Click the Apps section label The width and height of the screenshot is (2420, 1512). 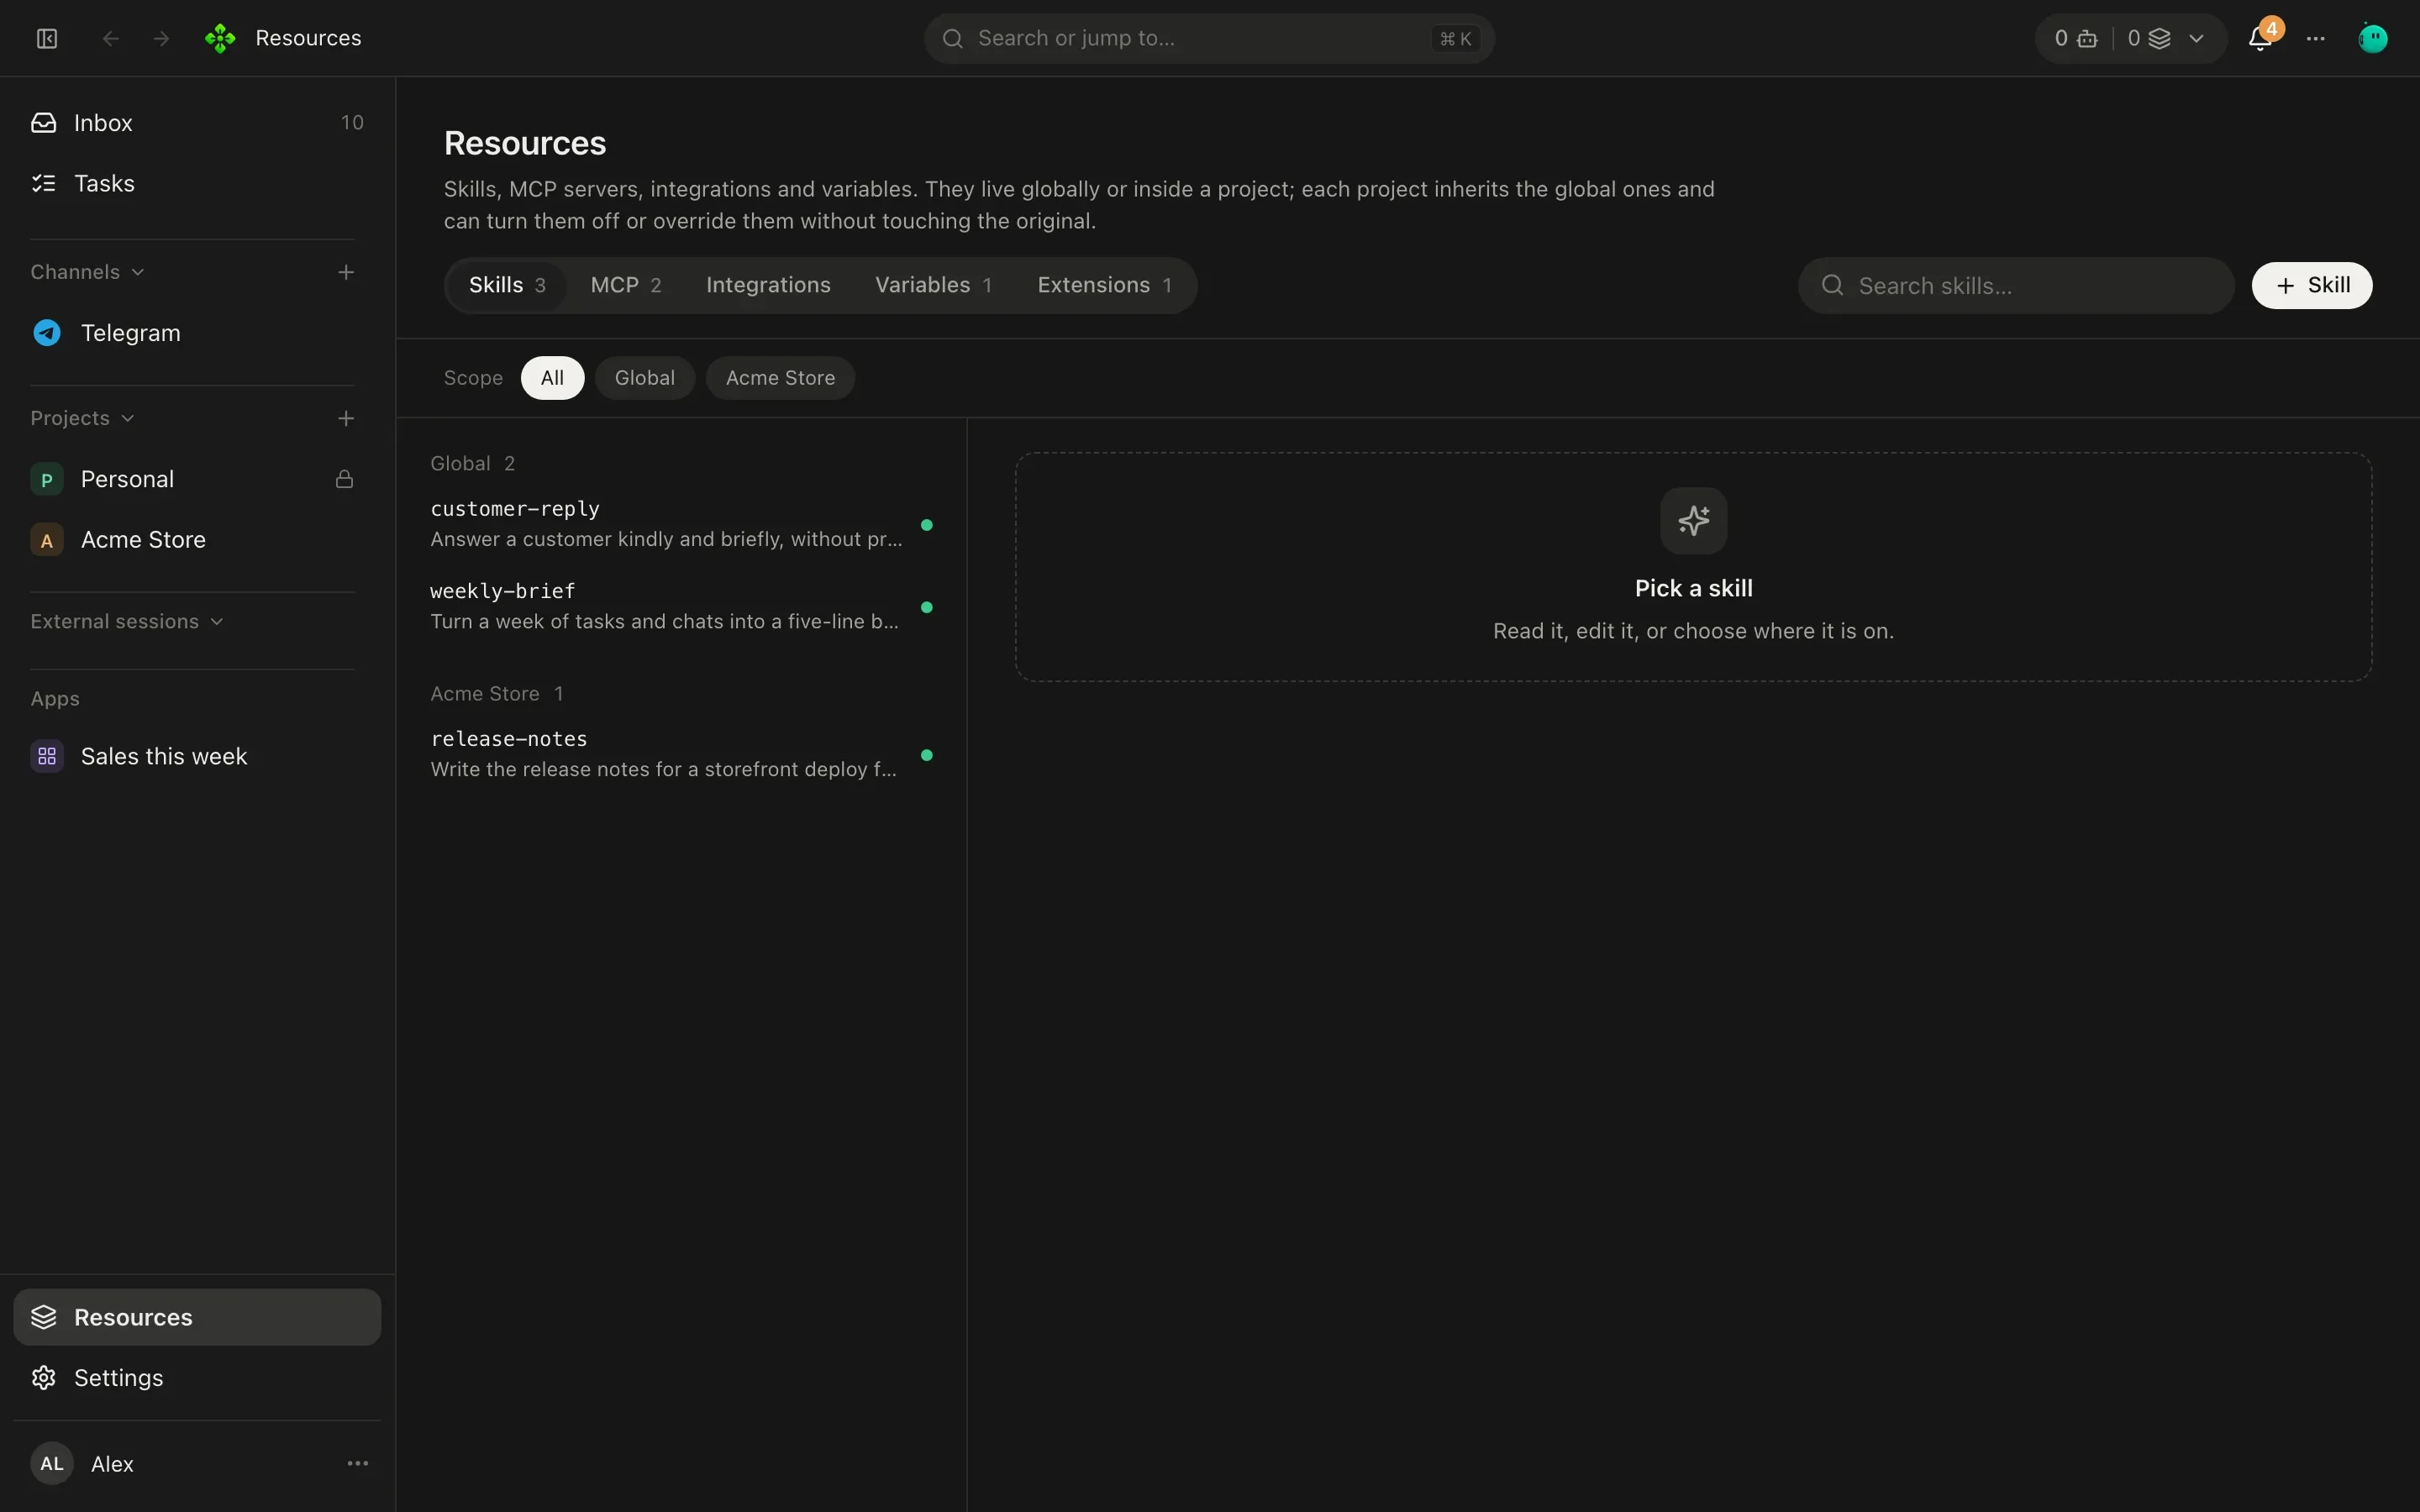coord(55,698)
